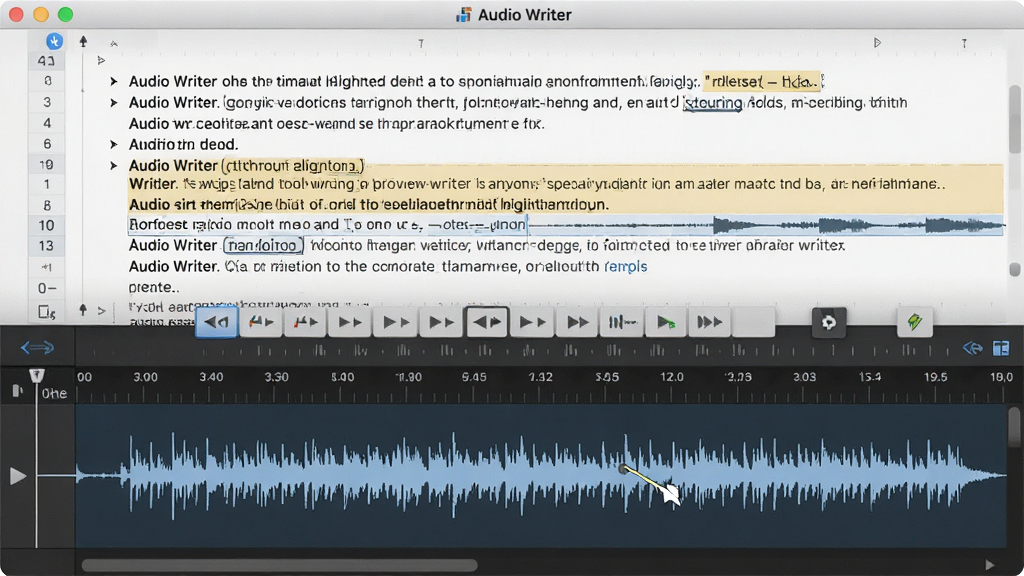Click the small caret at ruler's left end
The height and width of the screenshot is (576, 1024).
coord(114,44)
